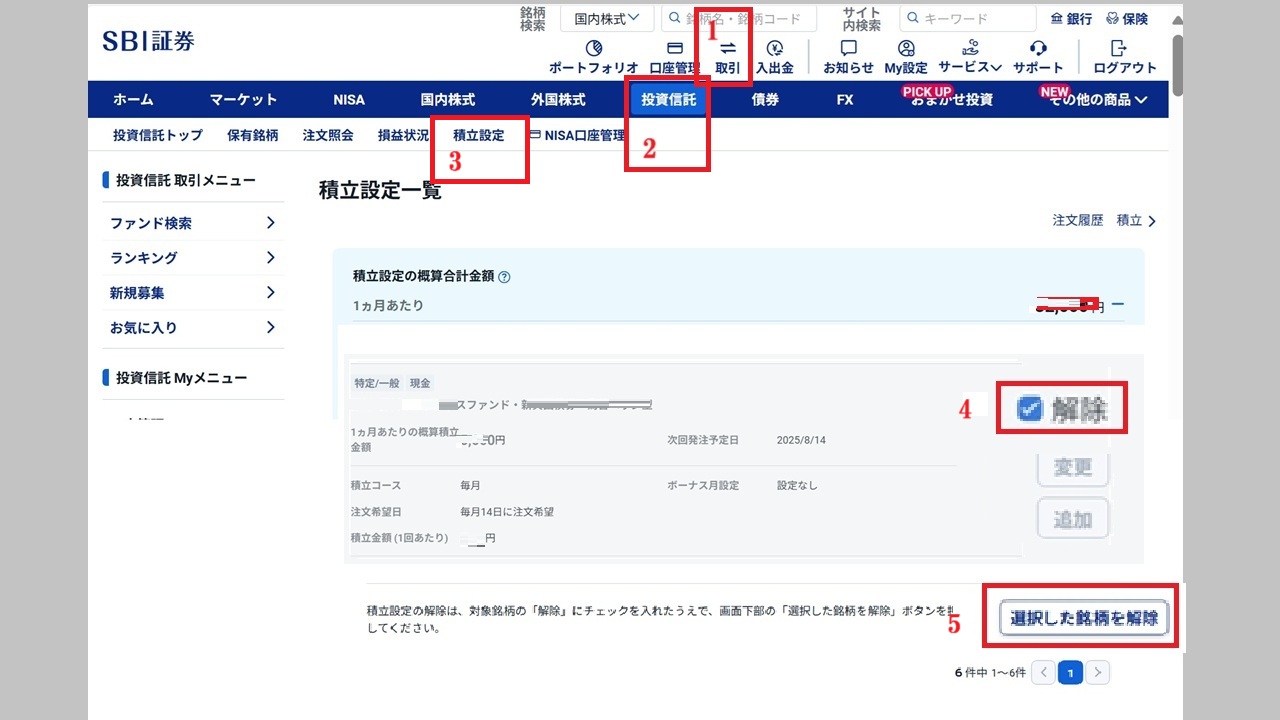The image size is (1280, 720).
Task: Click the account management card icon
Action: coord(674,49)
